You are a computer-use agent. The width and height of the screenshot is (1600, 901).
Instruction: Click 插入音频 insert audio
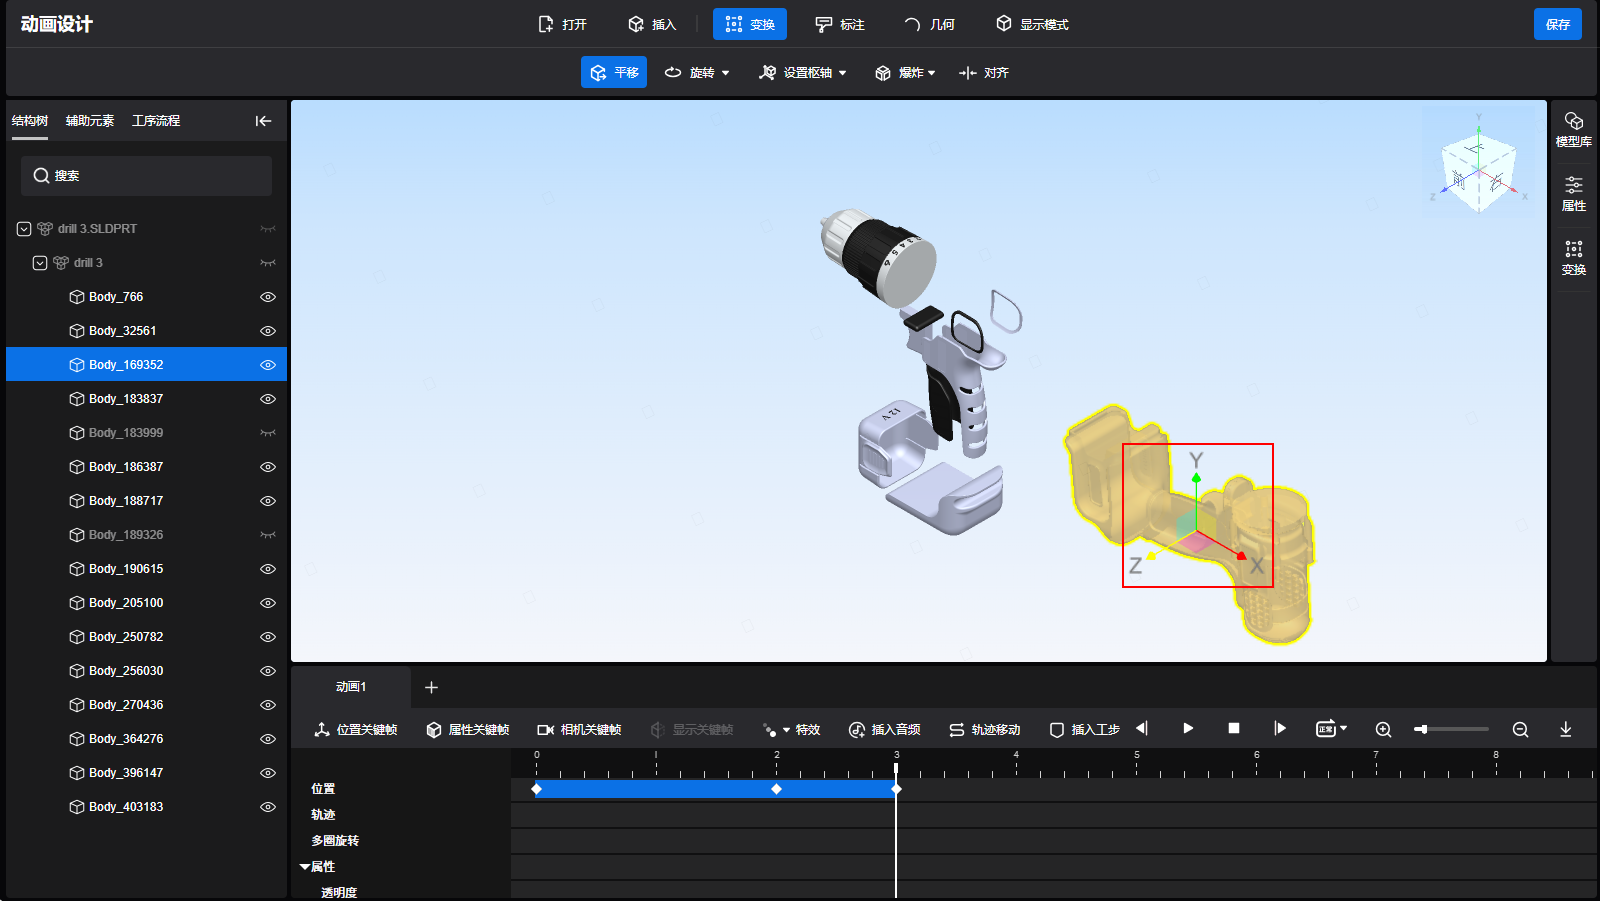[884, 729]
